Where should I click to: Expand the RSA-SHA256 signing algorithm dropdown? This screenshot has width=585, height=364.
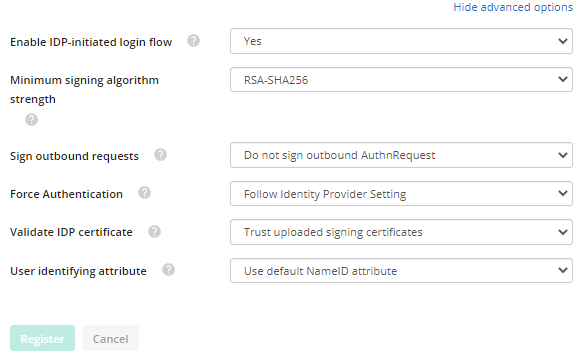[401, 79]
